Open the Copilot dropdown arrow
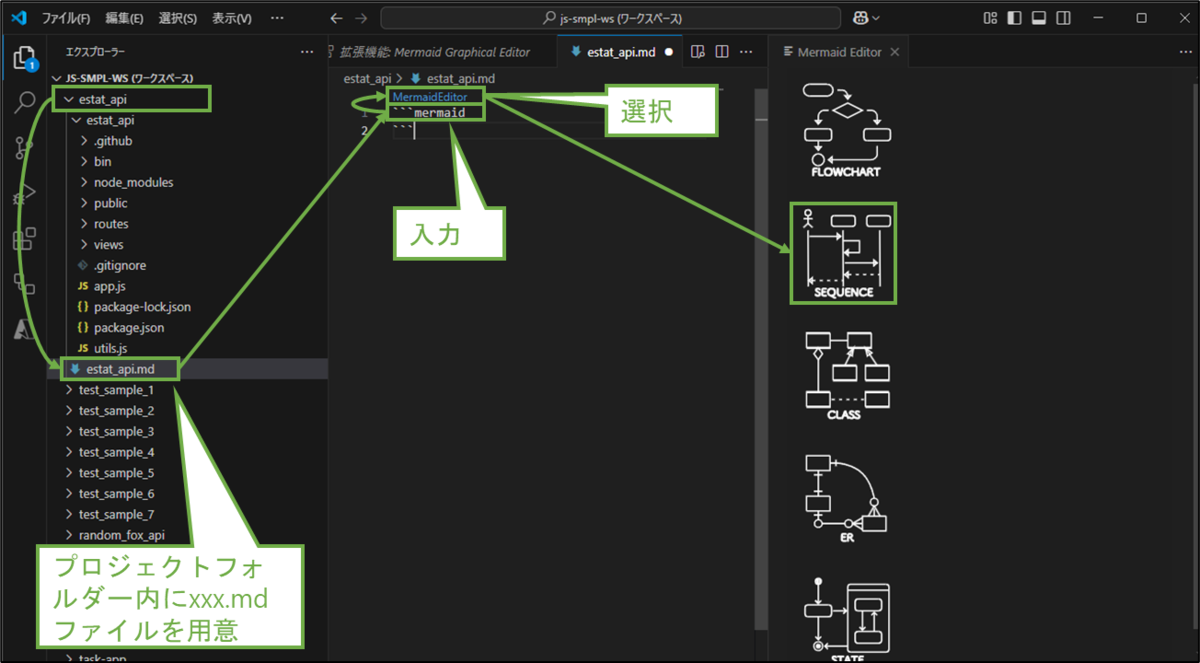The height and width of the screenshot is (663, 1200). 876,18
